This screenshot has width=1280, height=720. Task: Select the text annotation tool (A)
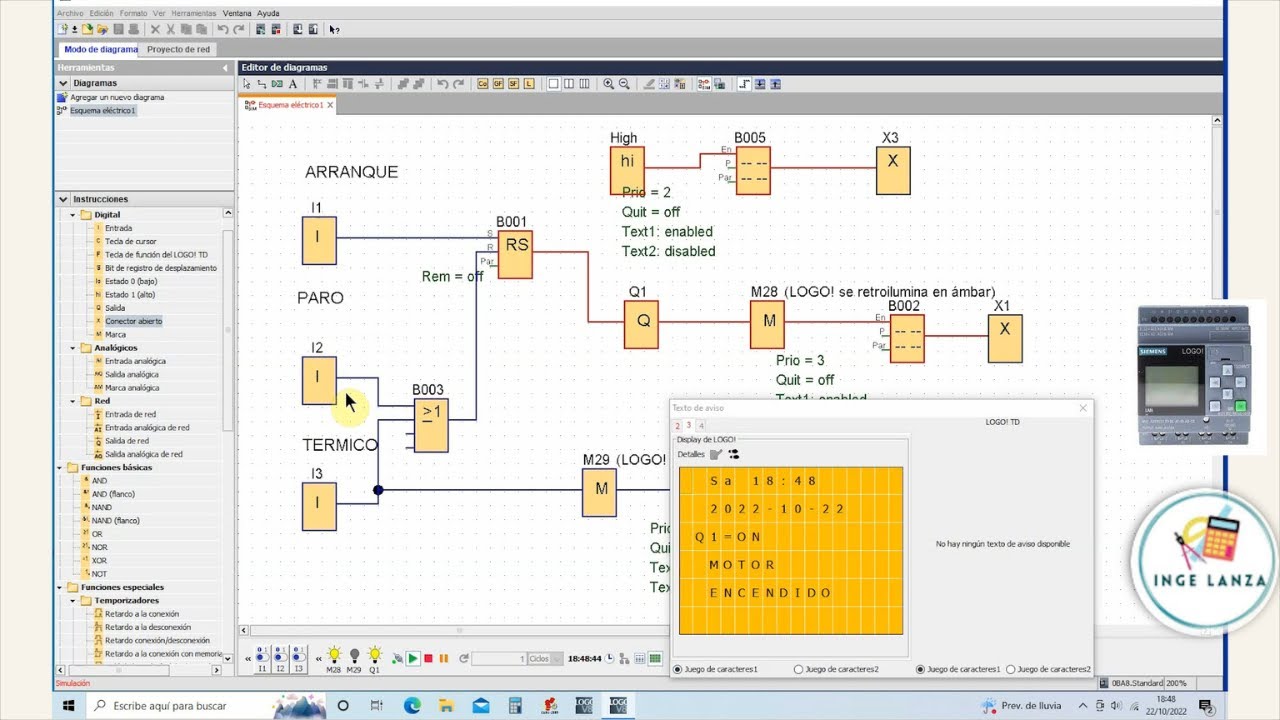point(293,84)
